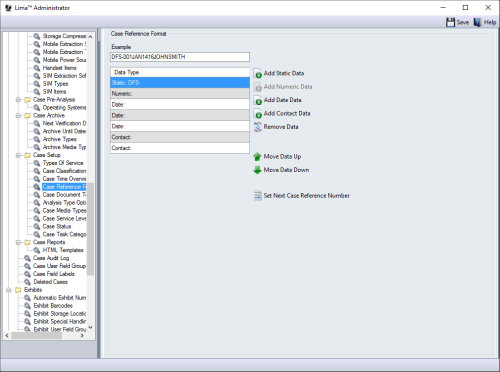Click the Help text in toolbar
Viewport: 500px width, 372px height.
[x=490, y=22]
